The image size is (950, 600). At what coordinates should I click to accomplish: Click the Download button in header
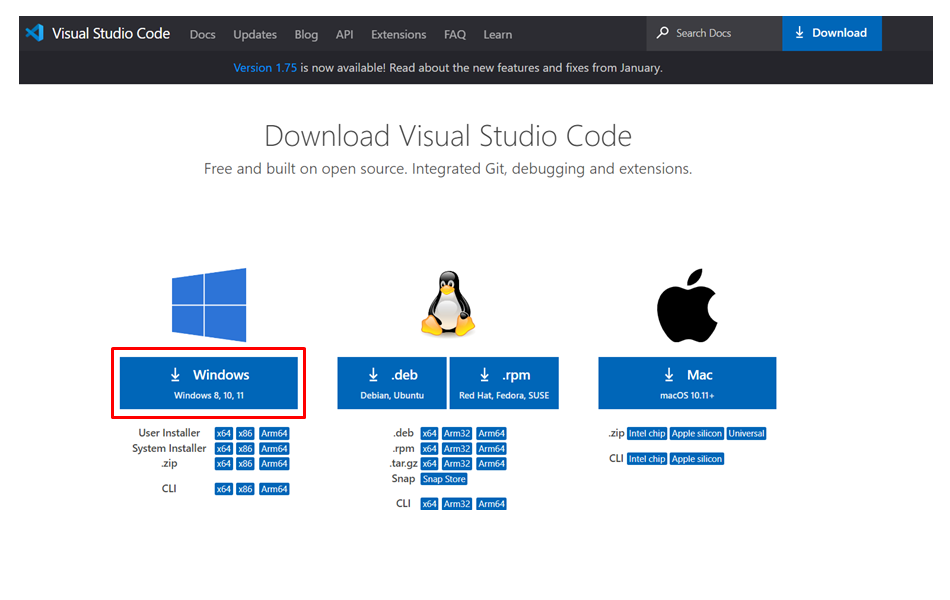pyautogui.click(x=832, y=33)
